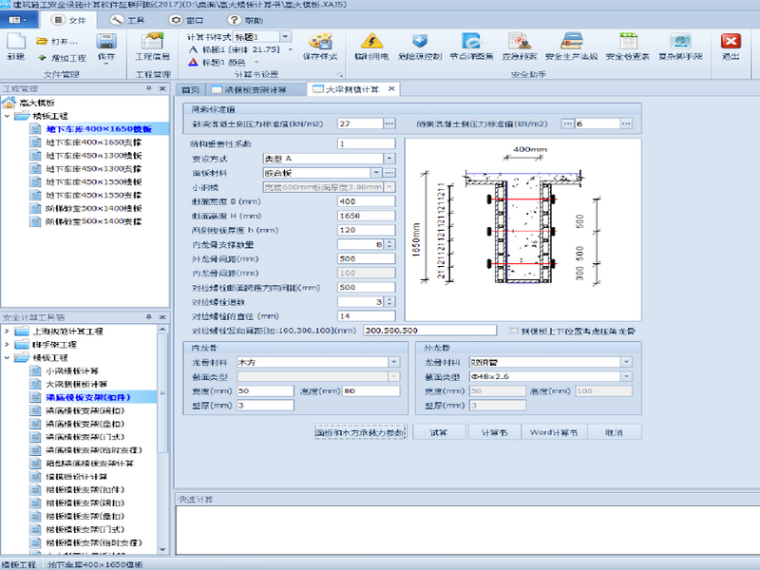This screenshot has width=760, height=570.
Task: Toggle the 侧模板上下位置考虑压角龙骨 checkbox
Action: [514, 329]
